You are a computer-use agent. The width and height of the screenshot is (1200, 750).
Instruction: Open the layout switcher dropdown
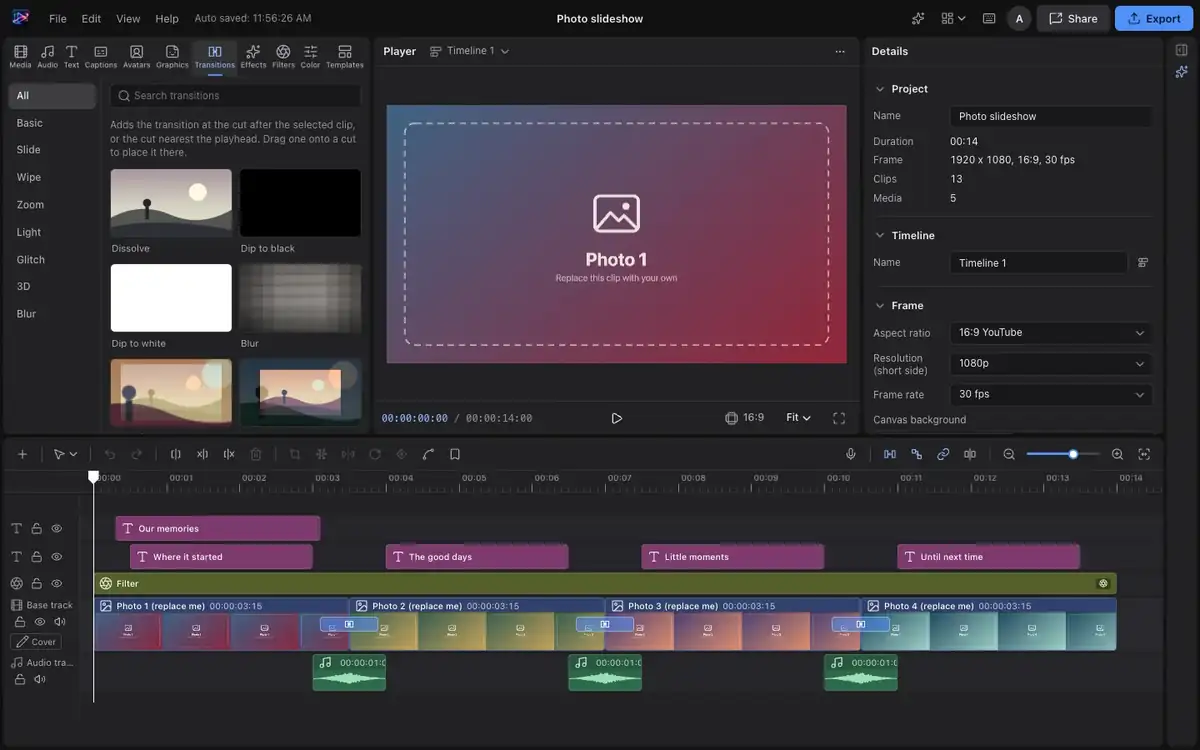pos(953,18)
